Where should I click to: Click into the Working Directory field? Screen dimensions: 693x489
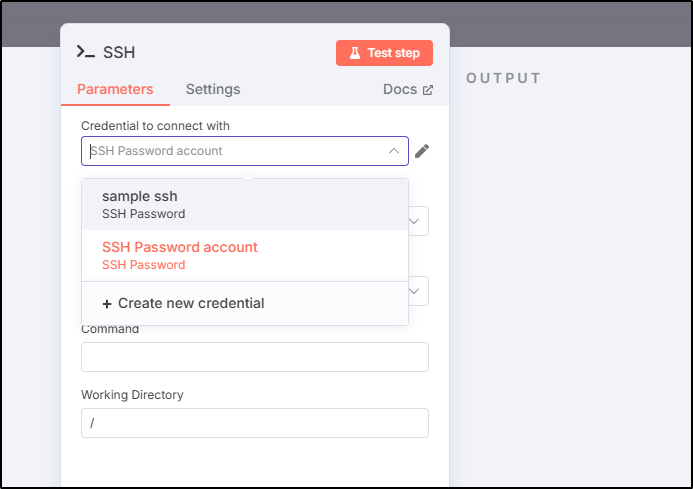coord(255,423)
